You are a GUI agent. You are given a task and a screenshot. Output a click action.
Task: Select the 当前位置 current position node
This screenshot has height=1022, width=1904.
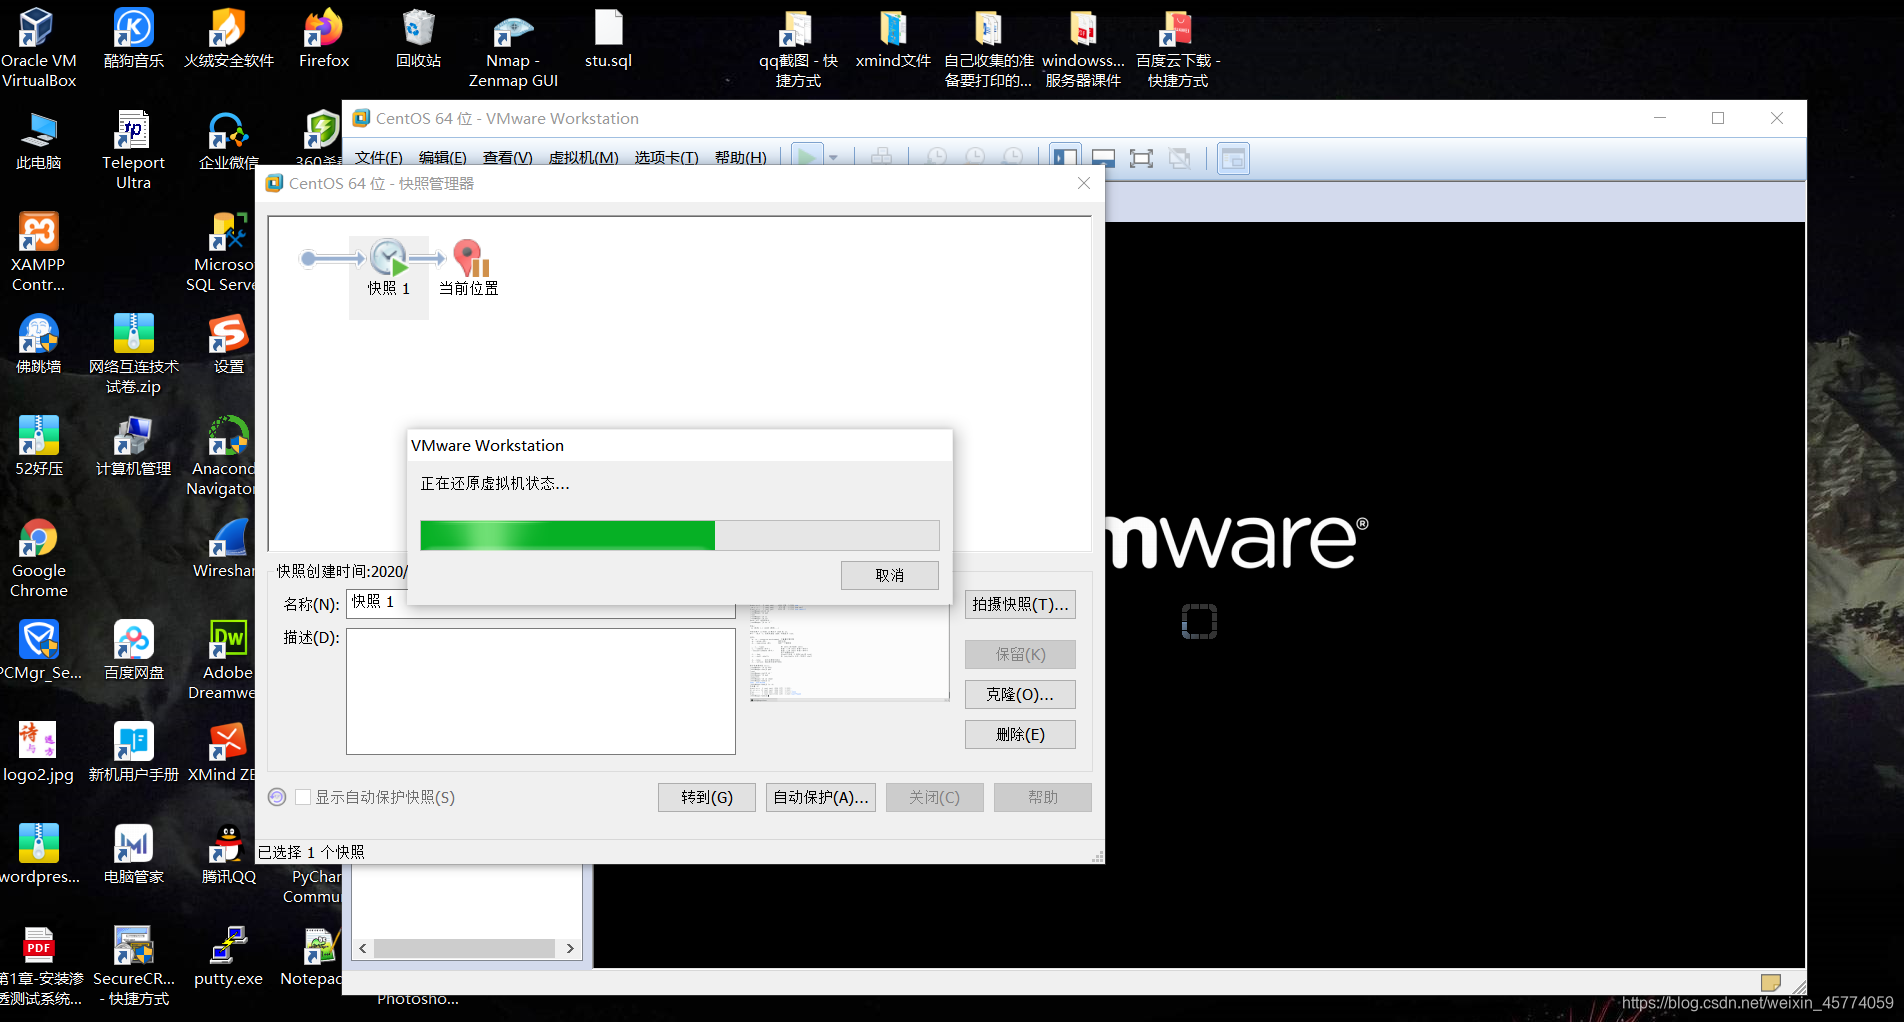point(469,268)
